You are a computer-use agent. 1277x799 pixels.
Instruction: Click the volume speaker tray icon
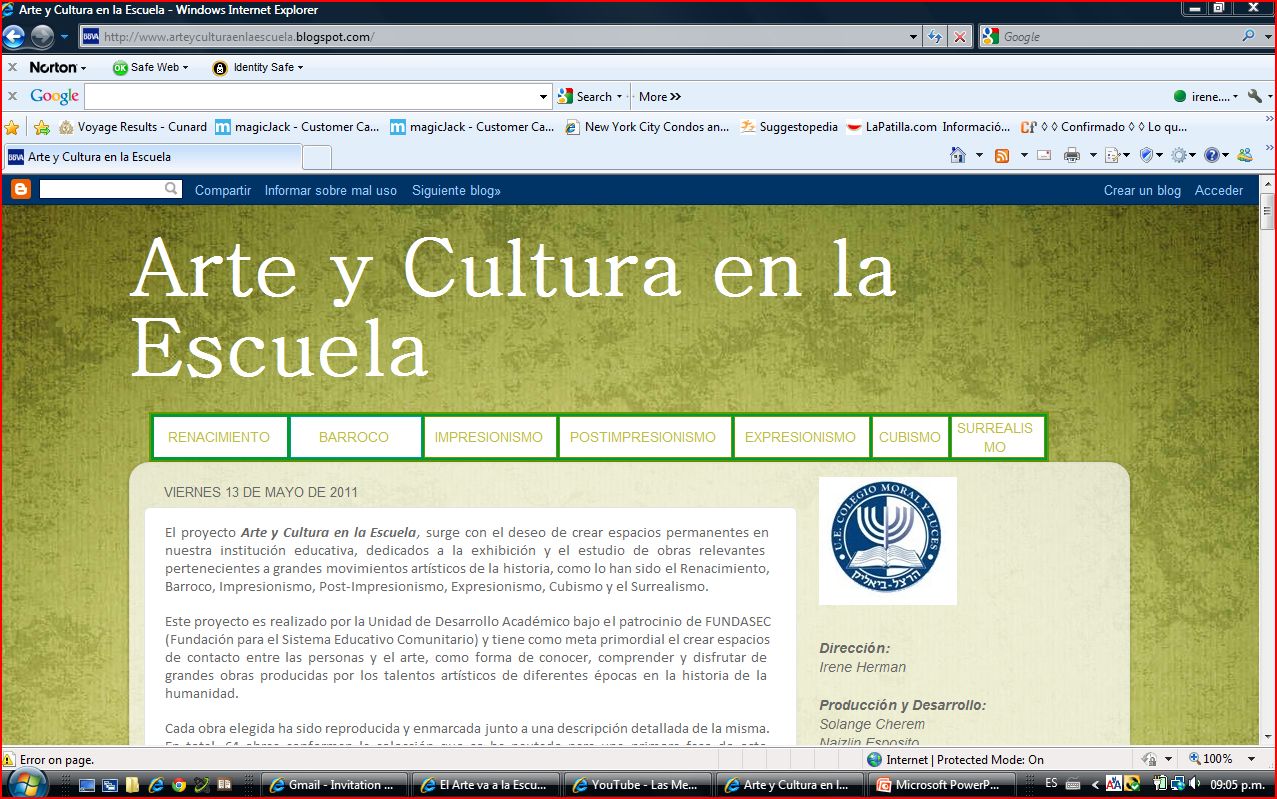coord(1194,783)
